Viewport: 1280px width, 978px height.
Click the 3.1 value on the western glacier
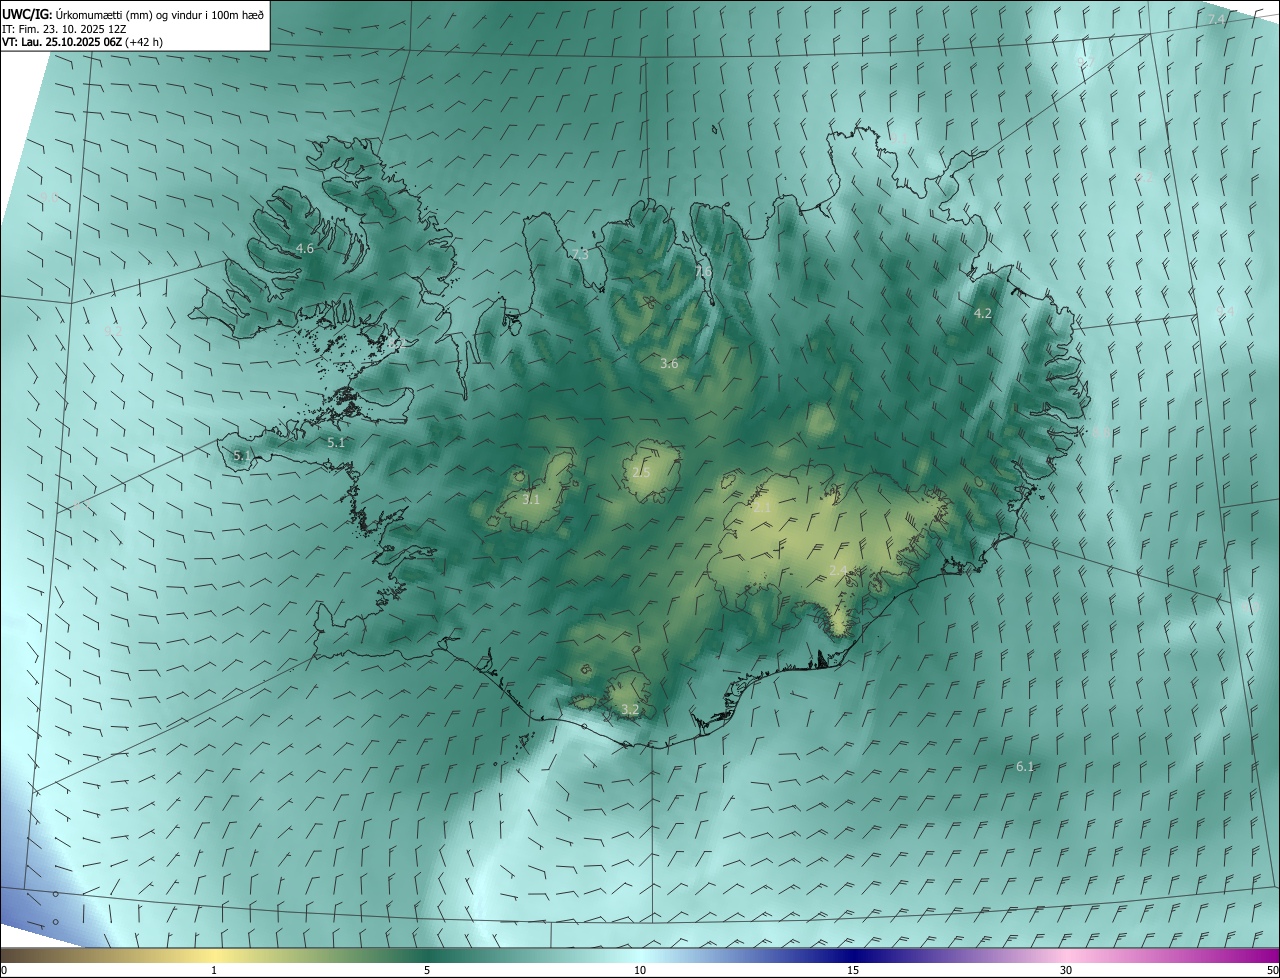point(531,499)
